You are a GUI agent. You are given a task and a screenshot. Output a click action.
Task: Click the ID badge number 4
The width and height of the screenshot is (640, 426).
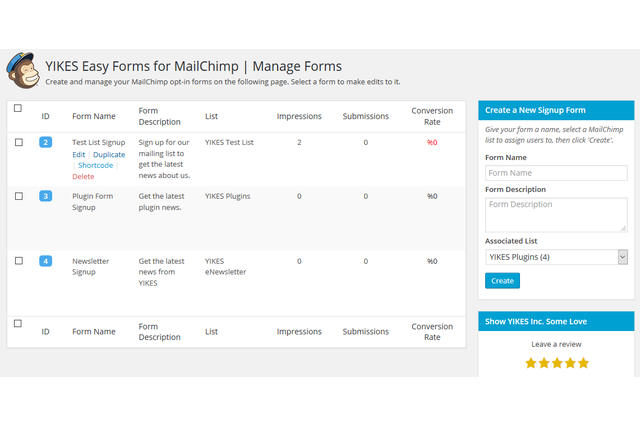point(45,261)
